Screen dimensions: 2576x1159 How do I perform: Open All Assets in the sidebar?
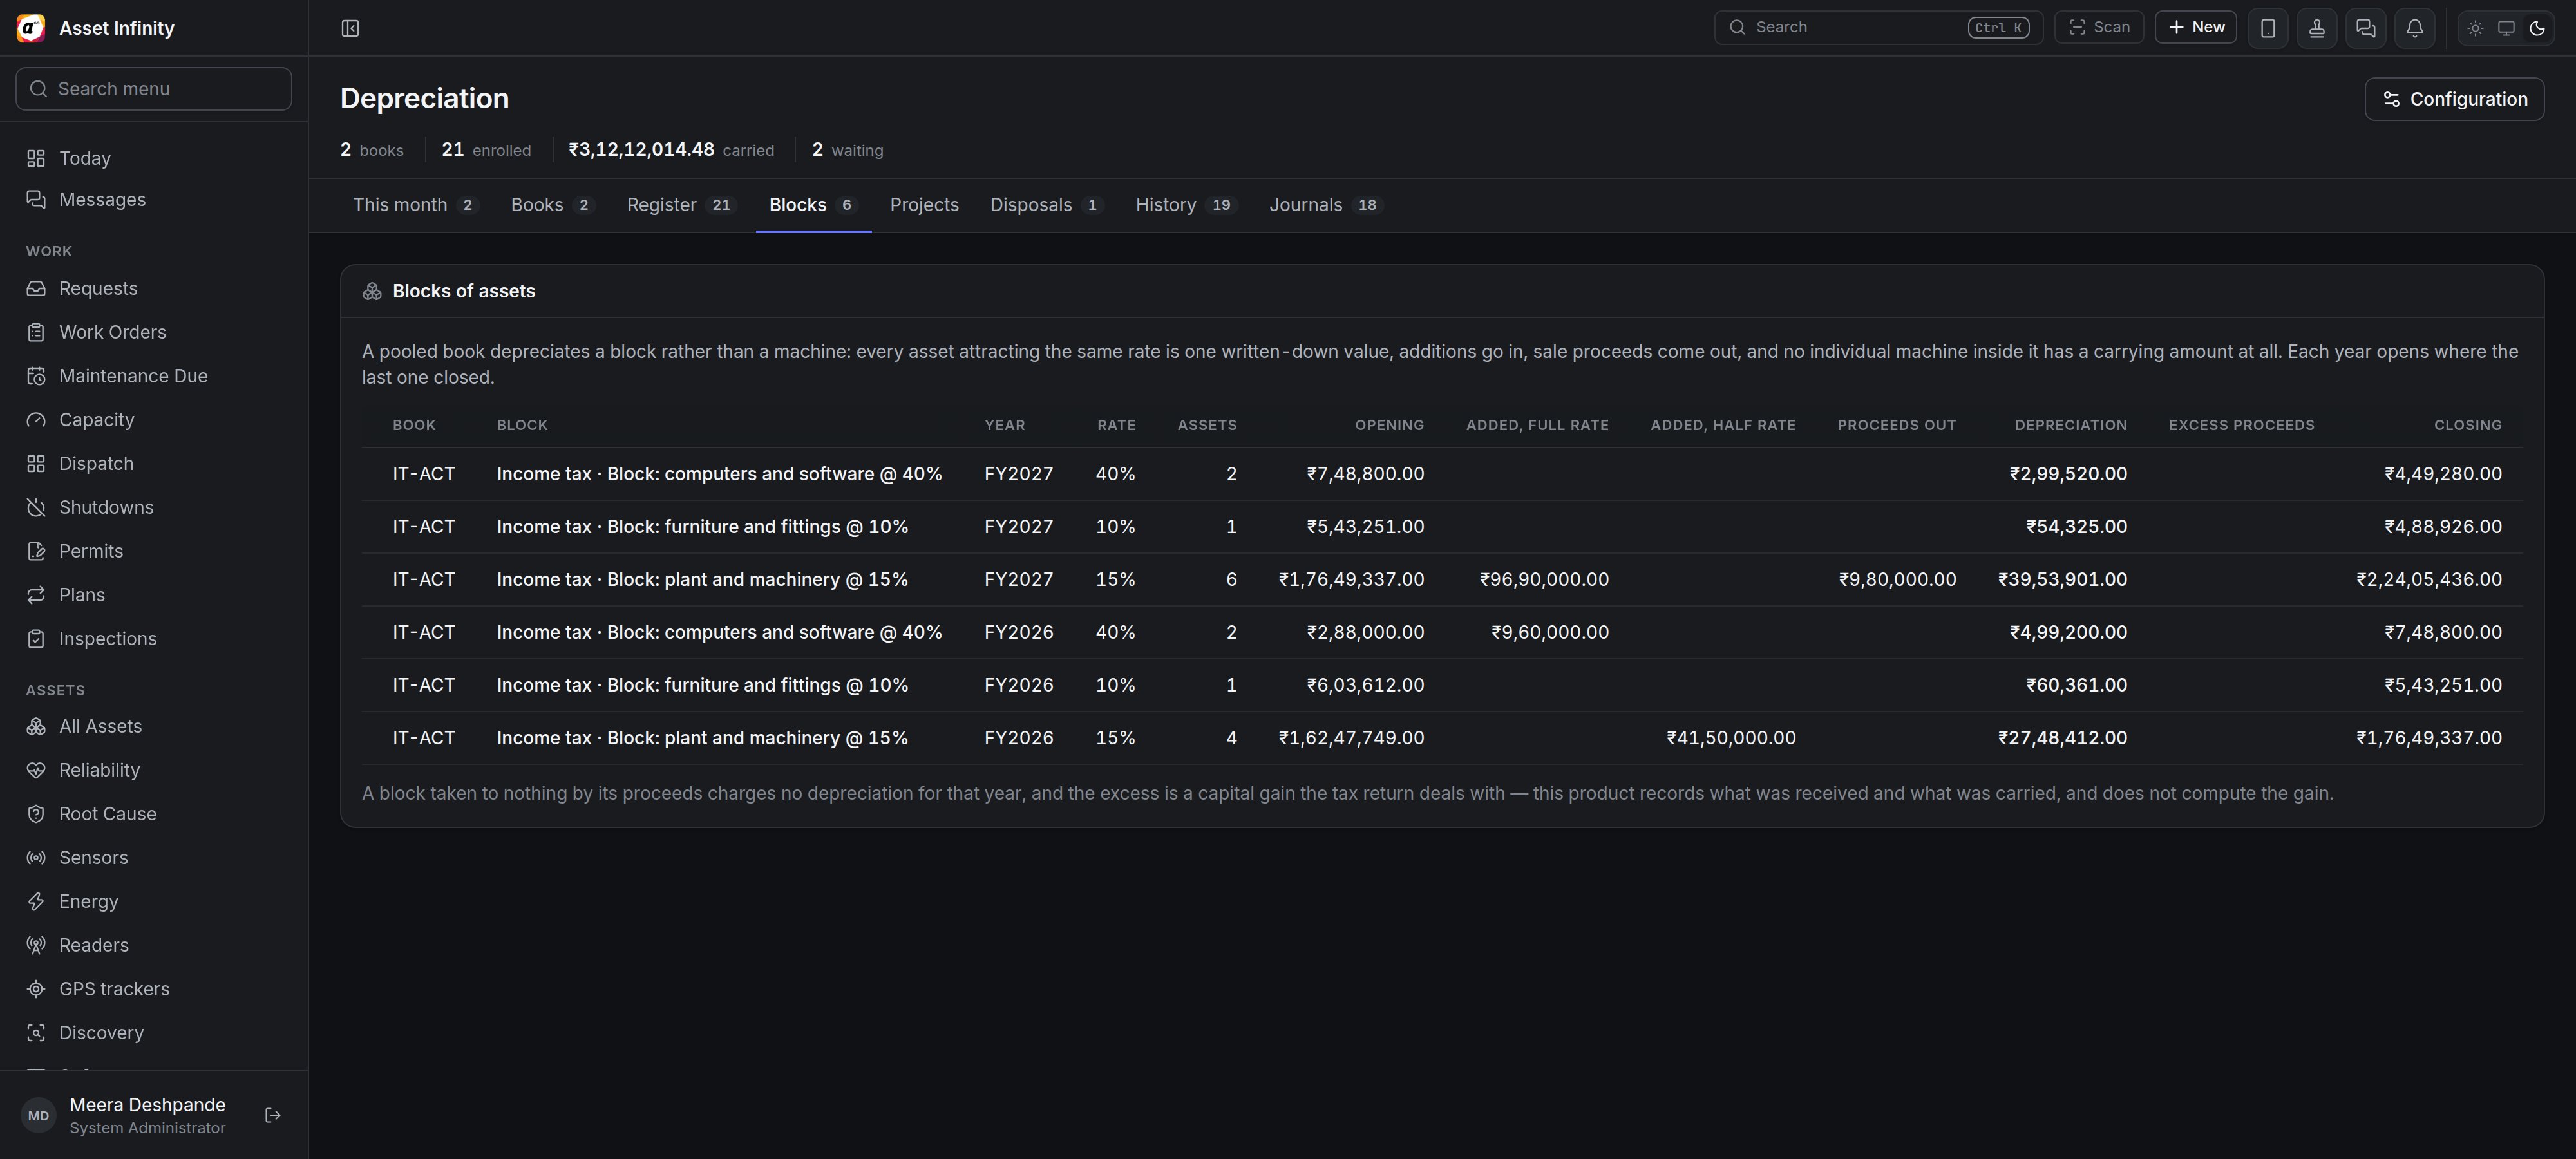click(x=154, y=726)
